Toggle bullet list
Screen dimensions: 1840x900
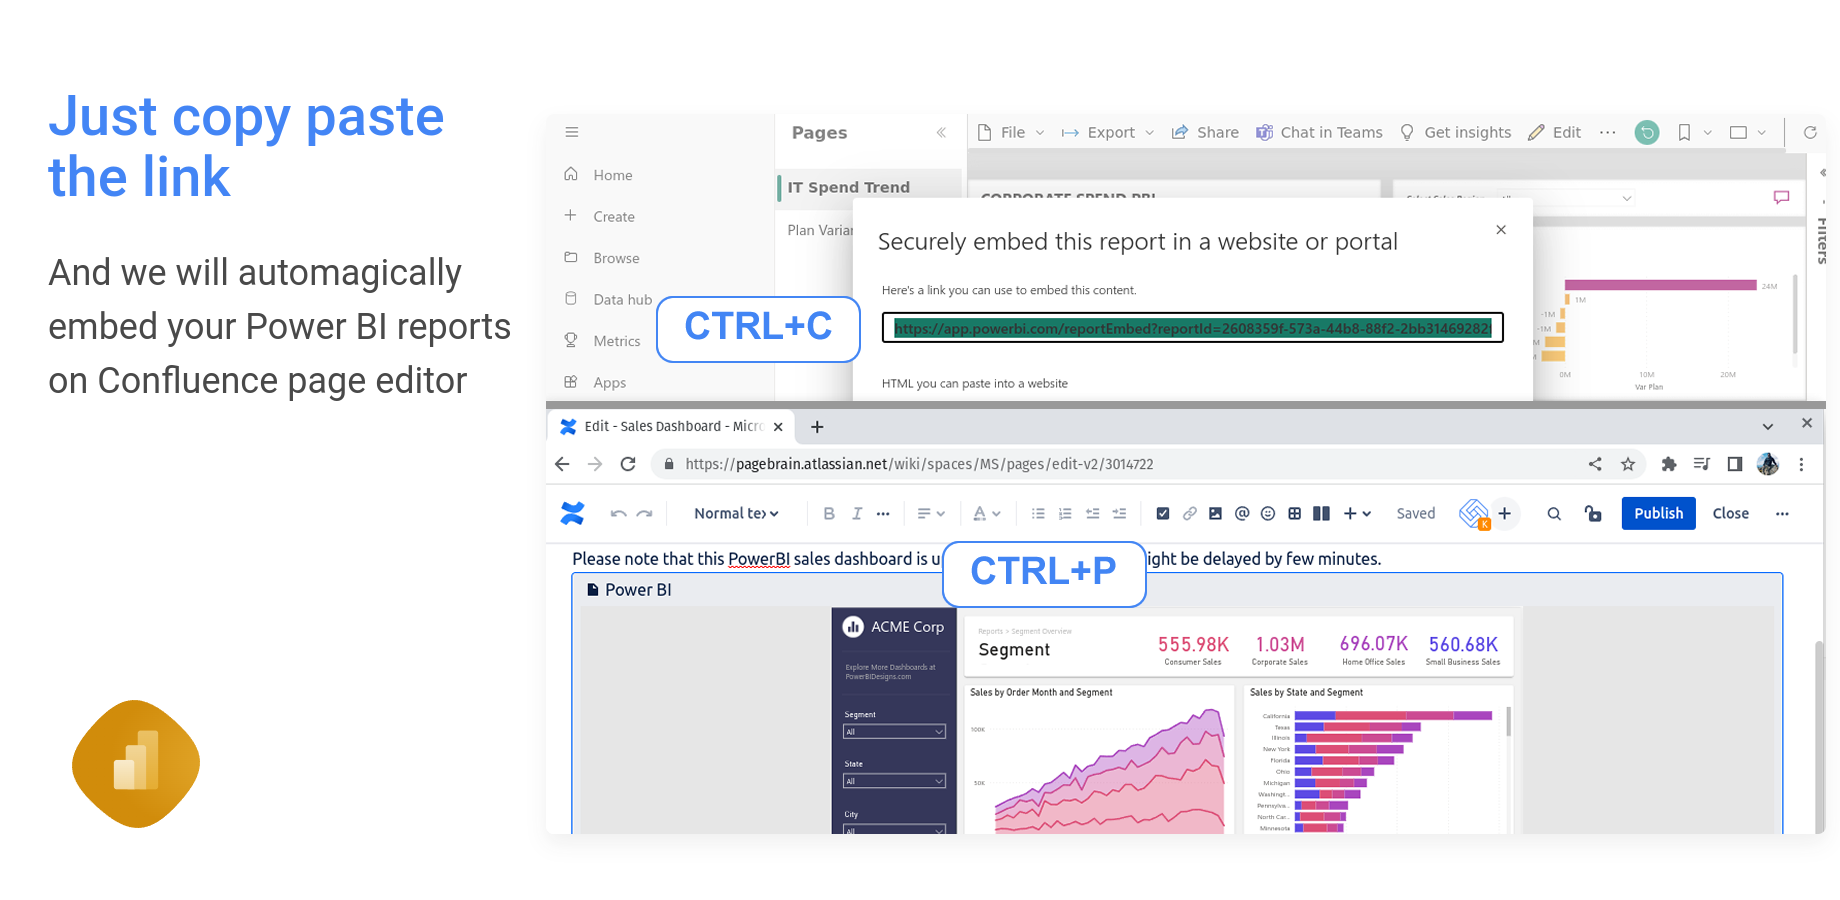(1038, 513)
